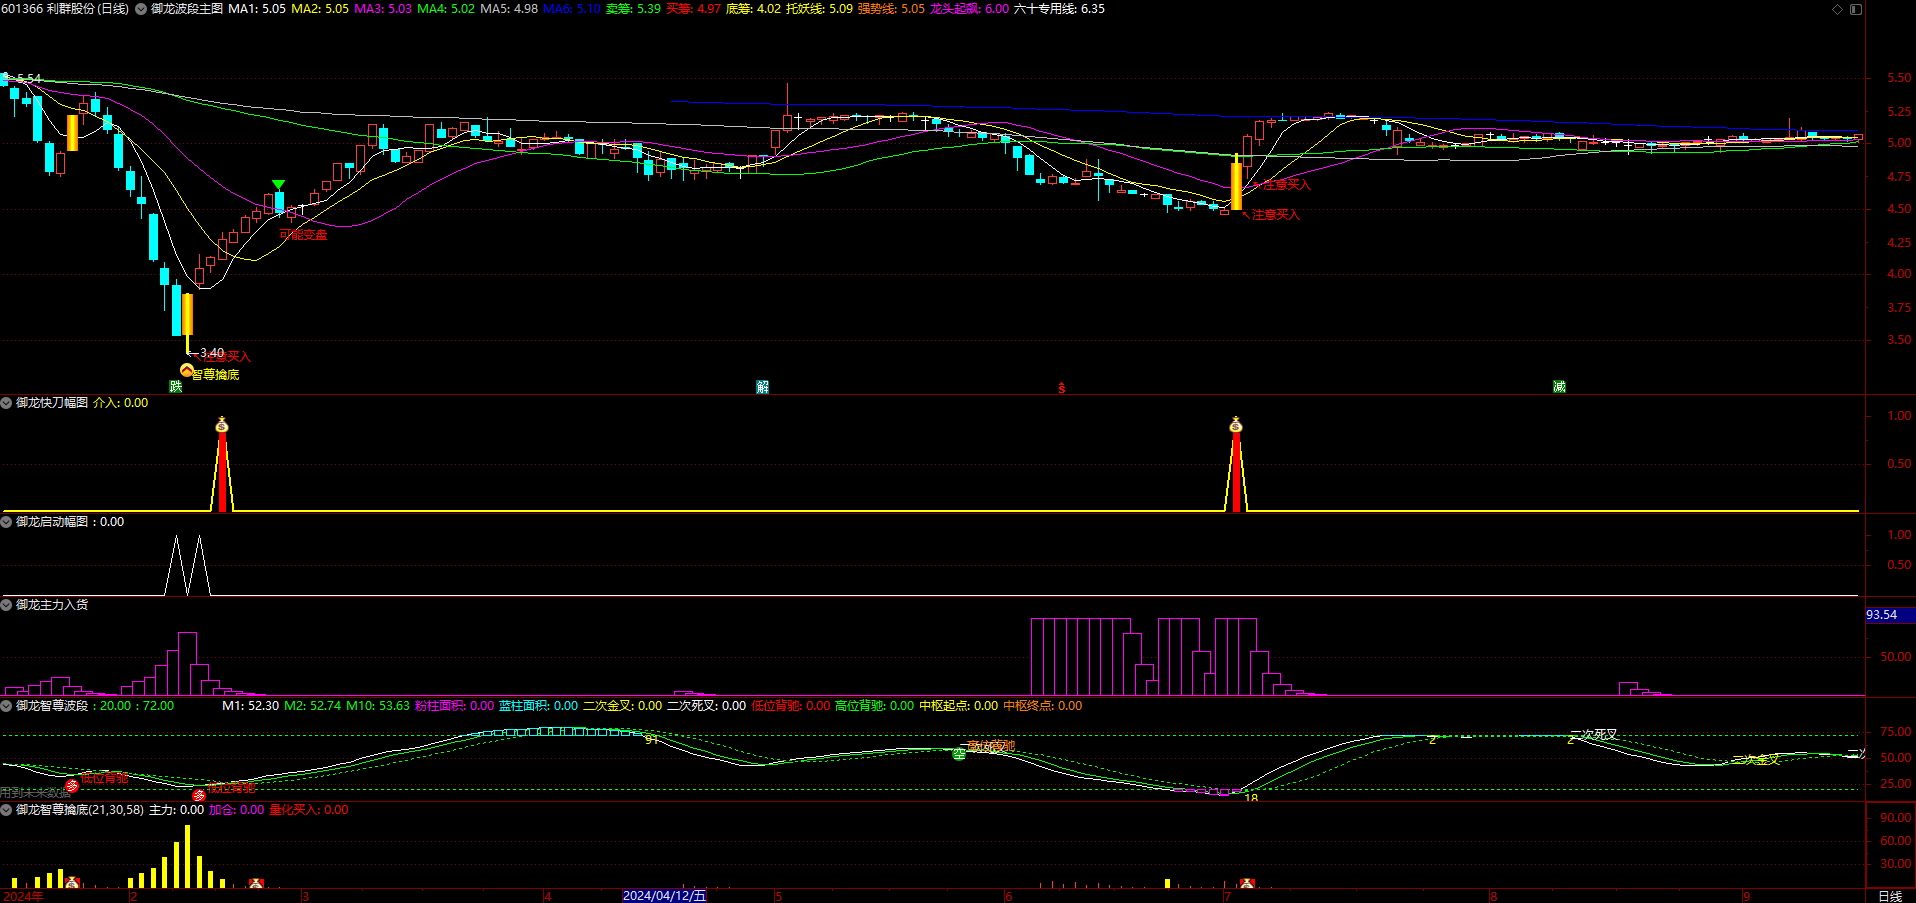The image size is (1916, 903).
Task: Click the 二次死叉 annotation in 智尊波段
Action: (x=1594, y=735)
